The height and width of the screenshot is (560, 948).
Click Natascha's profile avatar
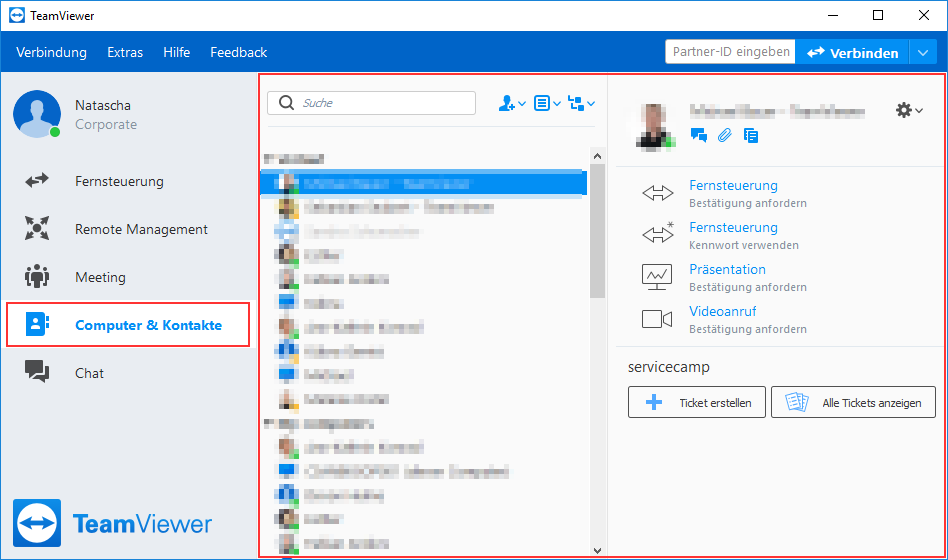pyautogui.click(x=37, y=114)
